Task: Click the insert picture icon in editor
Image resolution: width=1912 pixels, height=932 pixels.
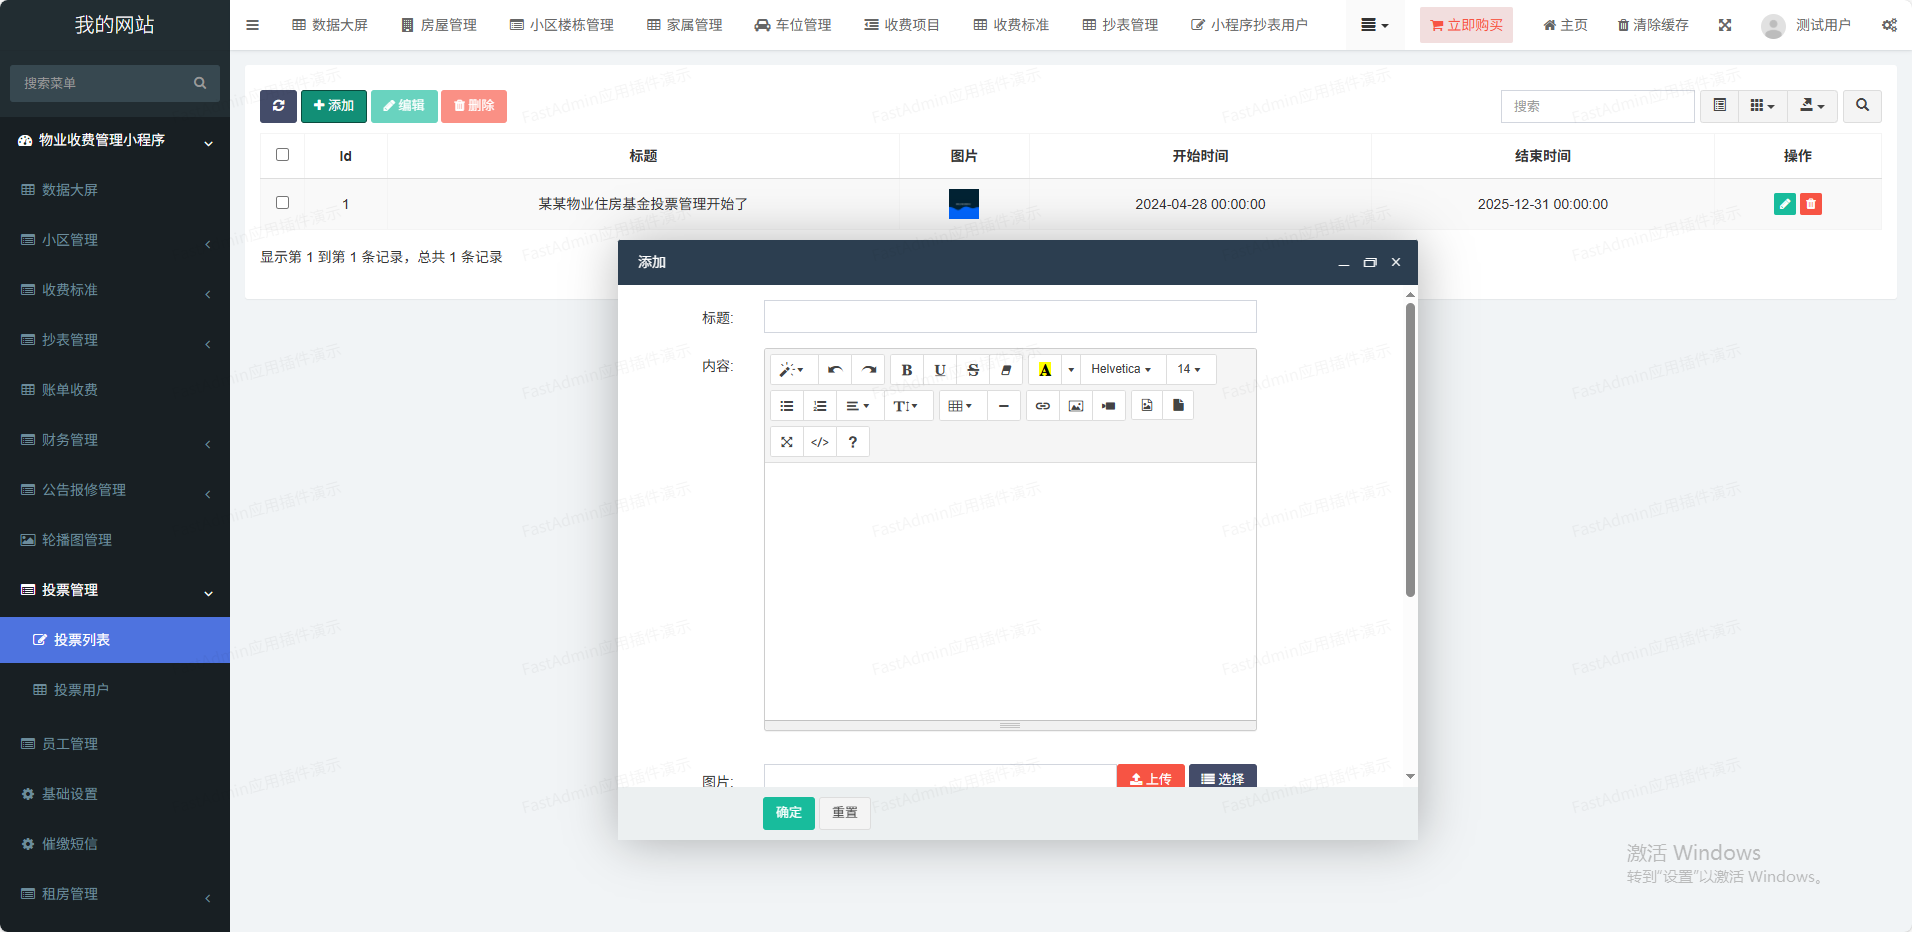Action: pos(1076,406)
